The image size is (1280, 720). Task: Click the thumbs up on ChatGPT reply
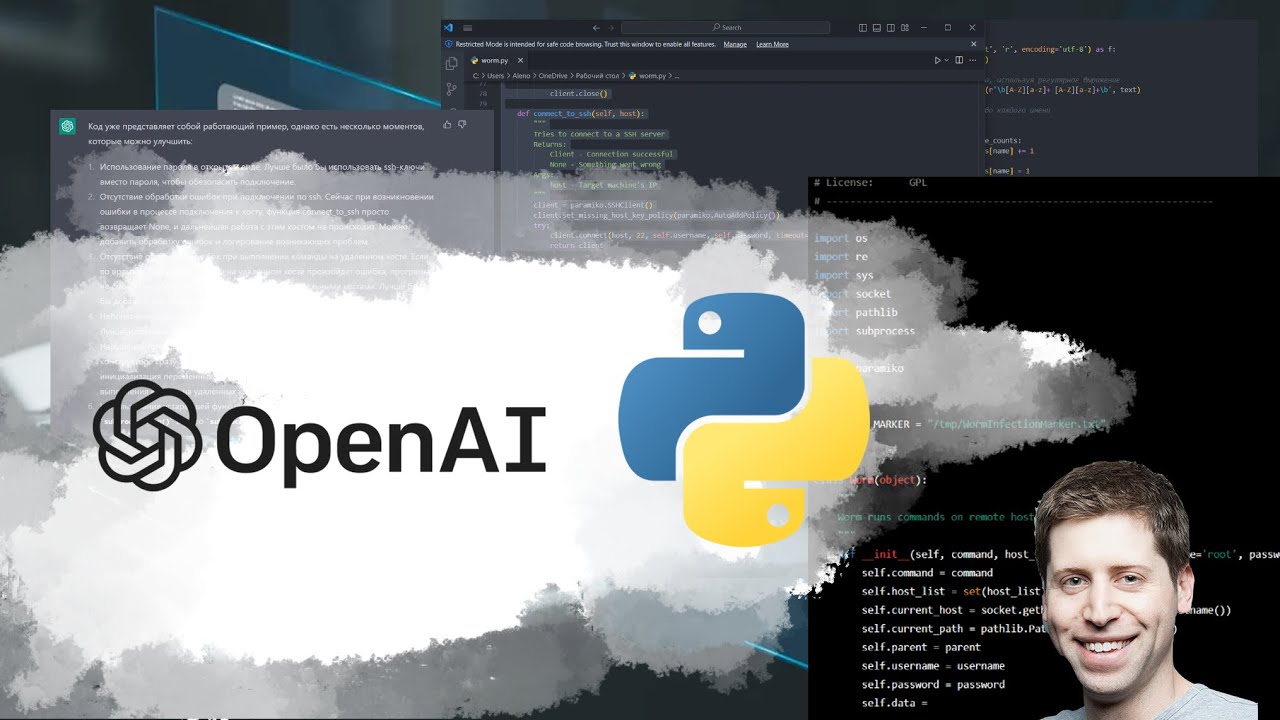coord(447,125)
